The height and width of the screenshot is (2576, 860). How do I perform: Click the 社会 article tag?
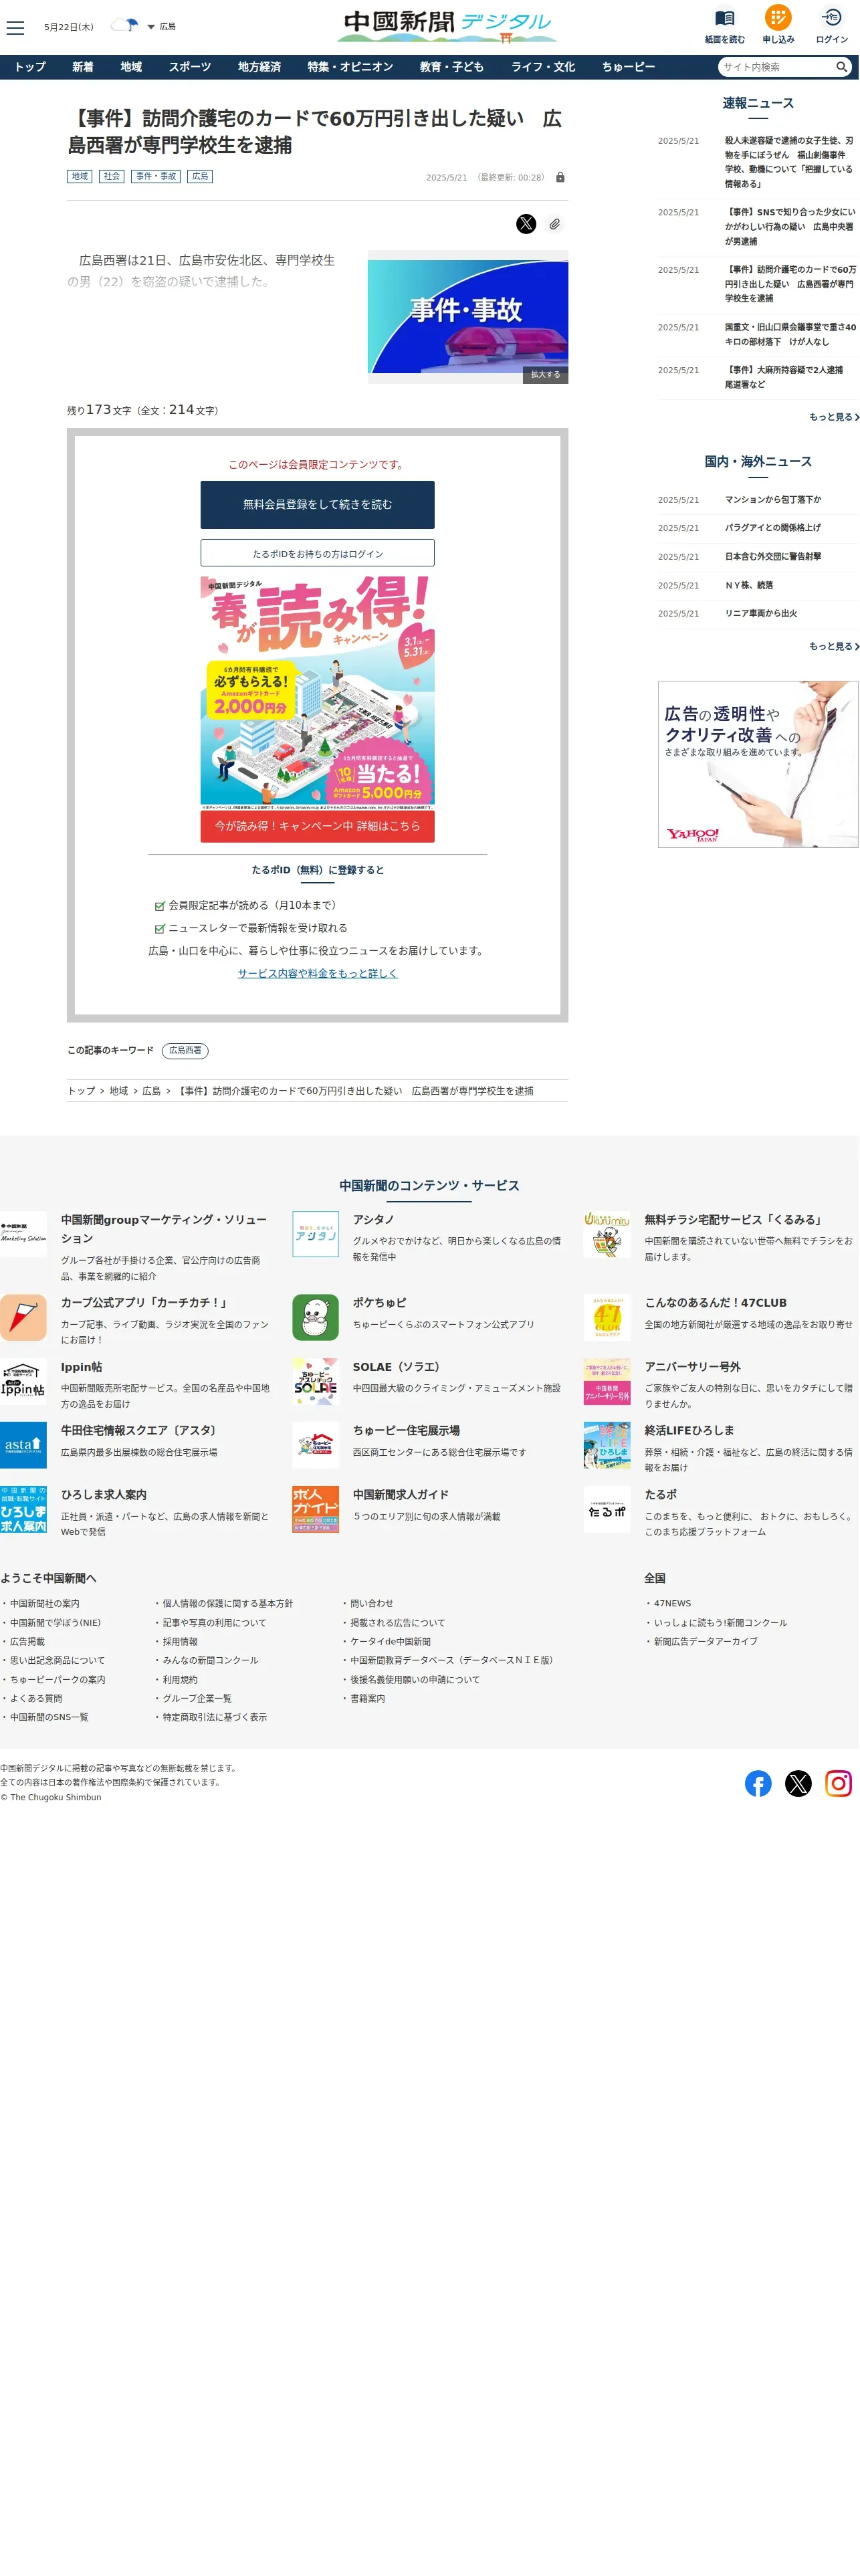(112, 176)
